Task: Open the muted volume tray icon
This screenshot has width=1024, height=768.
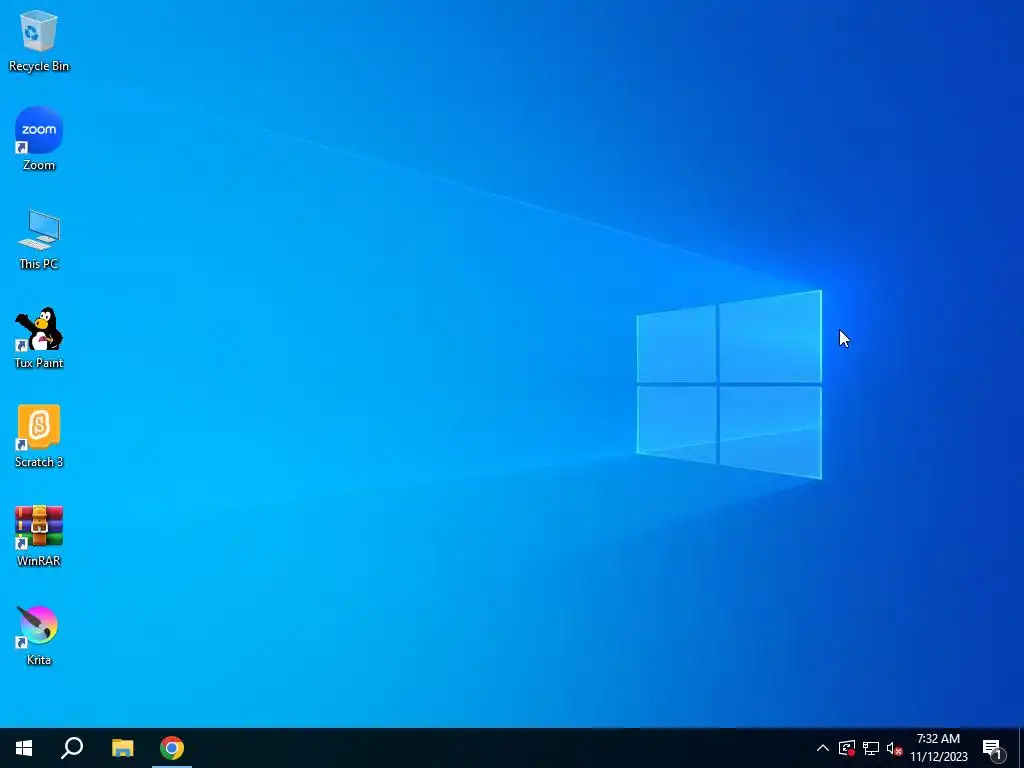Action: point(894,748)
